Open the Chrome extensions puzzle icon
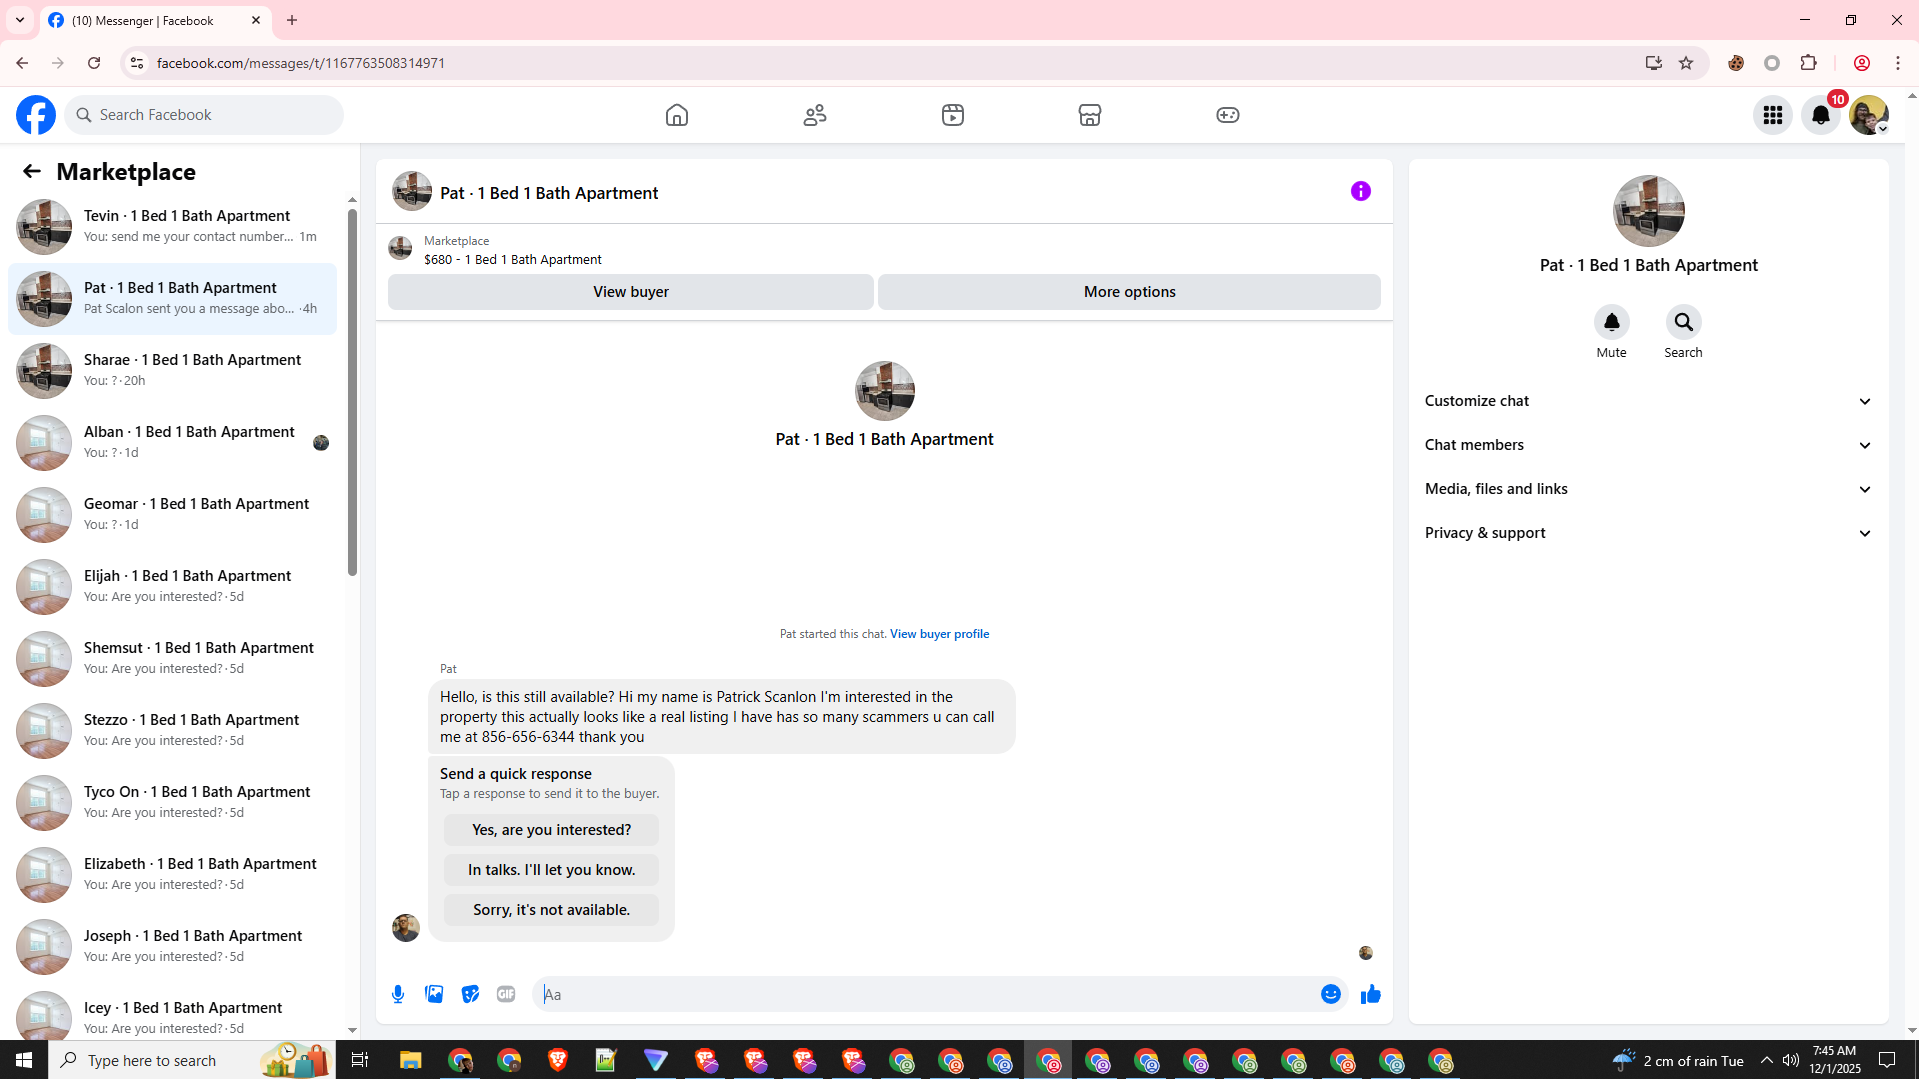Image resolution: width=1919 pixels, height=1079 pixels. click(x=1809, y=63)
